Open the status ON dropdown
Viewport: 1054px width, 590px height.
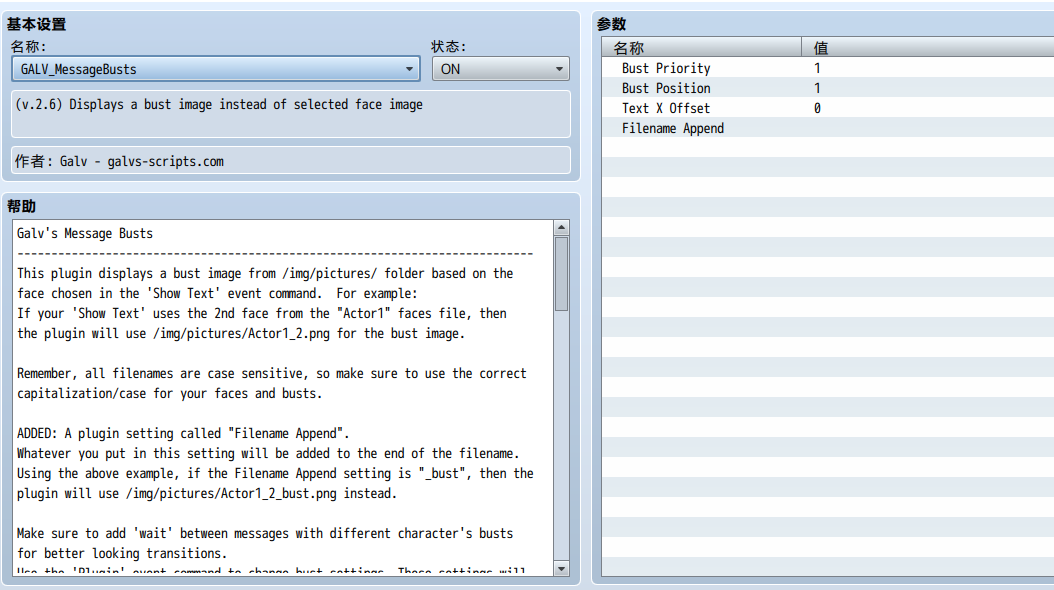point(501,69)
